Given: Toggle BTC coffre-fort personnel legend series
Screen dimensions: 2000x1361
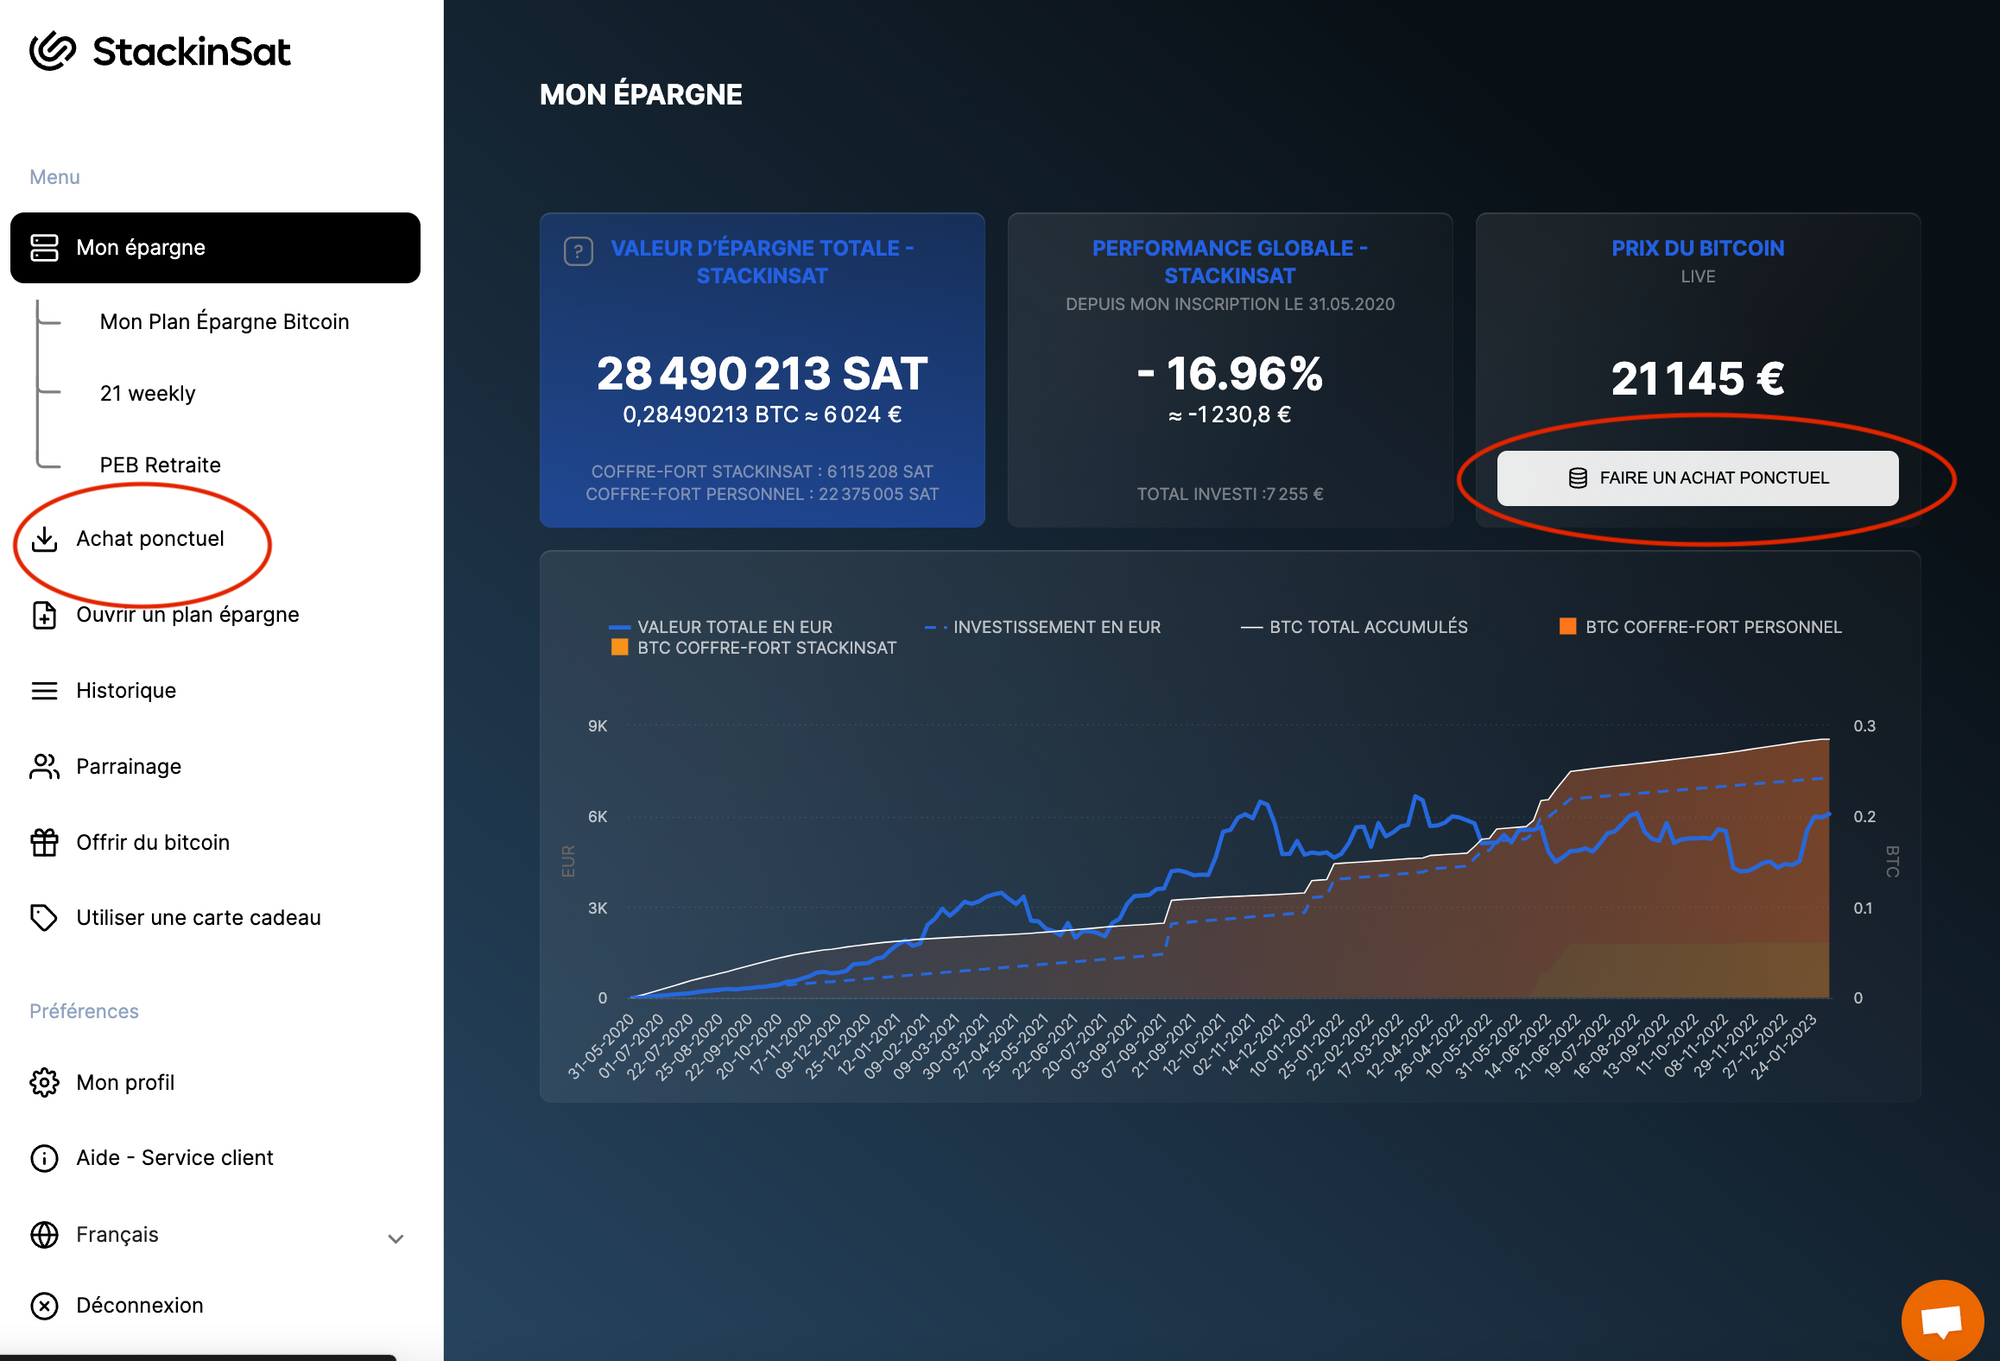Looking at the screenshot, I should tap(1701, 627).
